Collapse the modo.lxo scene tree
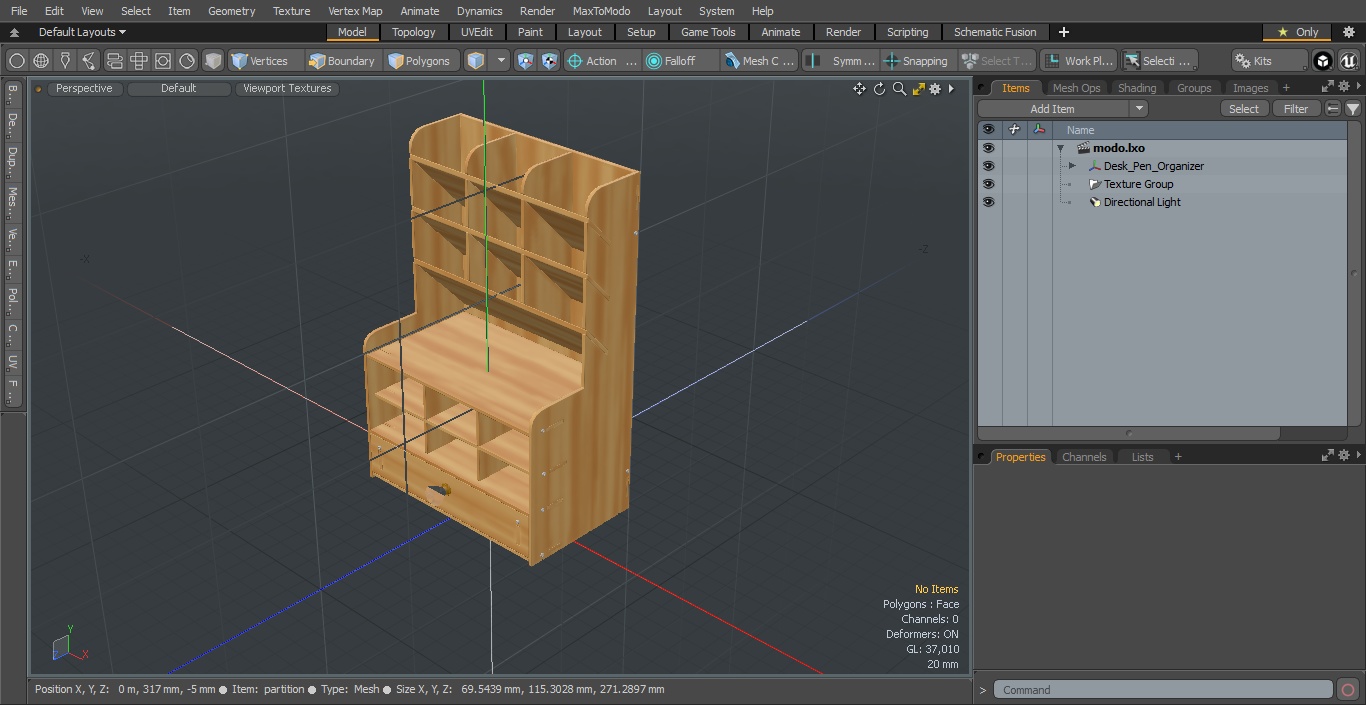This screenshot has height=705, width=1366. coord(1060,148)
